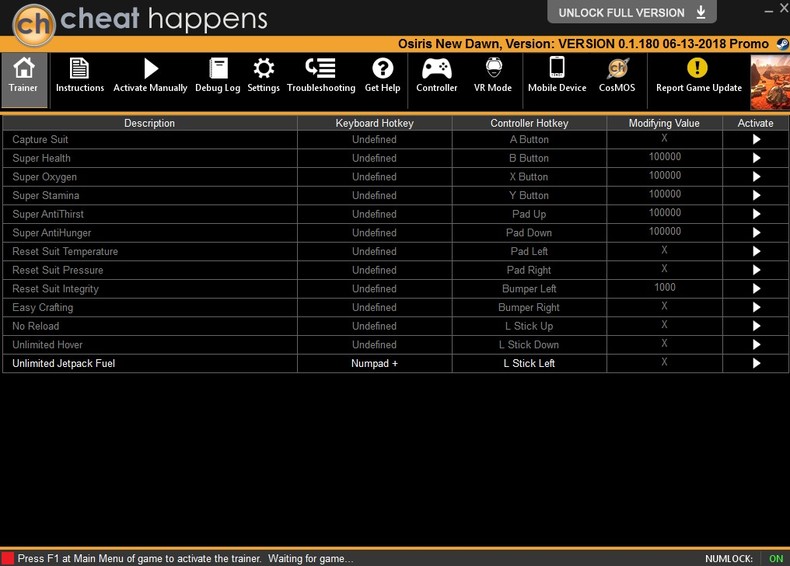Click the B Button controller hotkey
This screenshot has width=790, height=566.
[529, 158]
